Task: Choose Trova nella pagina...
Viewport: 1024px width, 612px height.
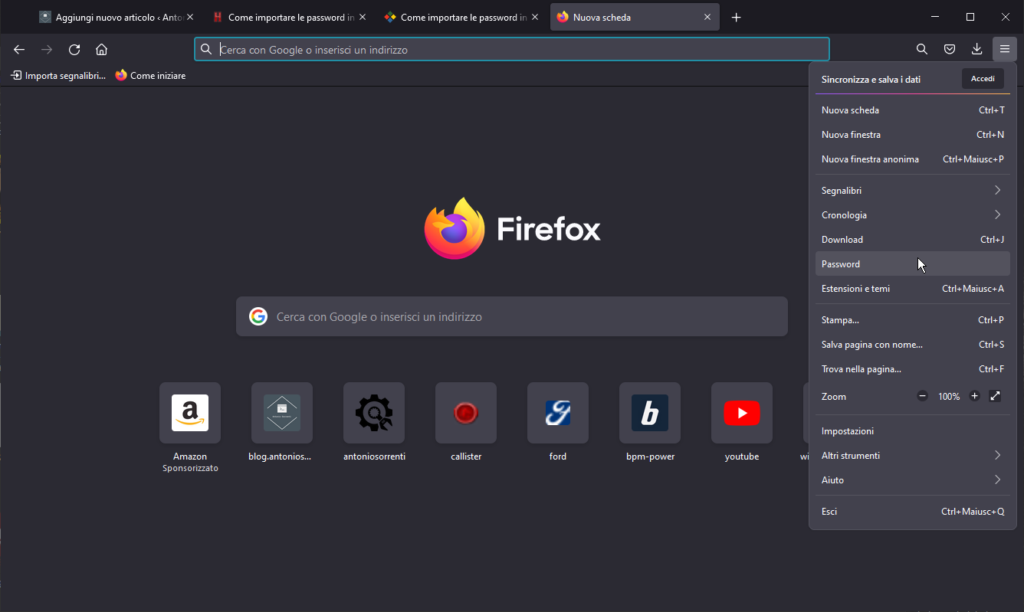Action: [912, 369]
